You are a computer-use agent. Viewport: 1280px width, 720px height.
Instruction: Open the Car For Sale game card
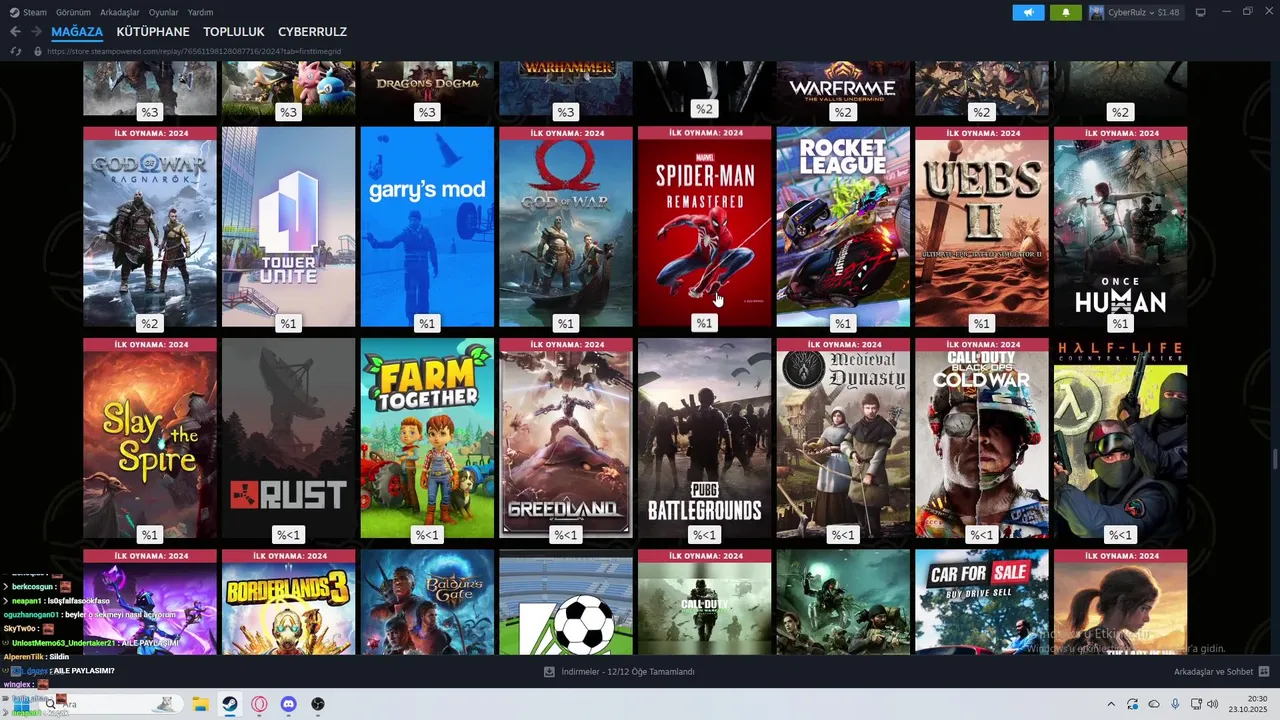coord(982,602)
